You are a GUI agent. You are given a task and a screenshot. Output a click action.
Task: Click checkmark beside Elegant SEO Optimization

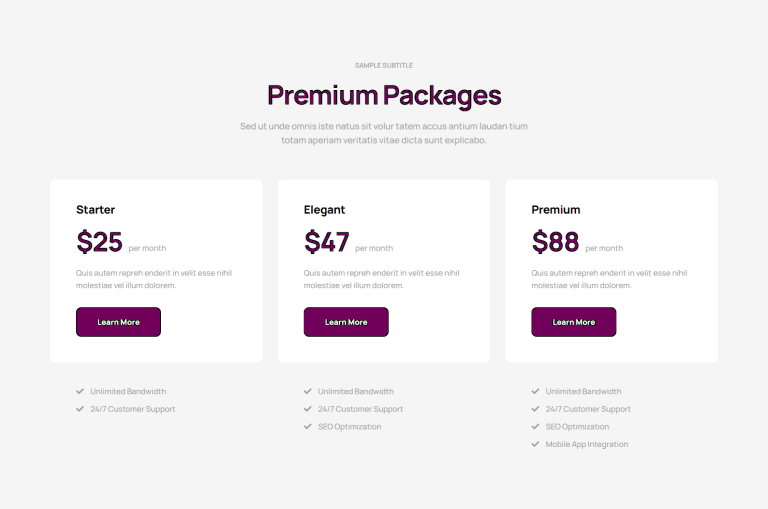point(308,426)
